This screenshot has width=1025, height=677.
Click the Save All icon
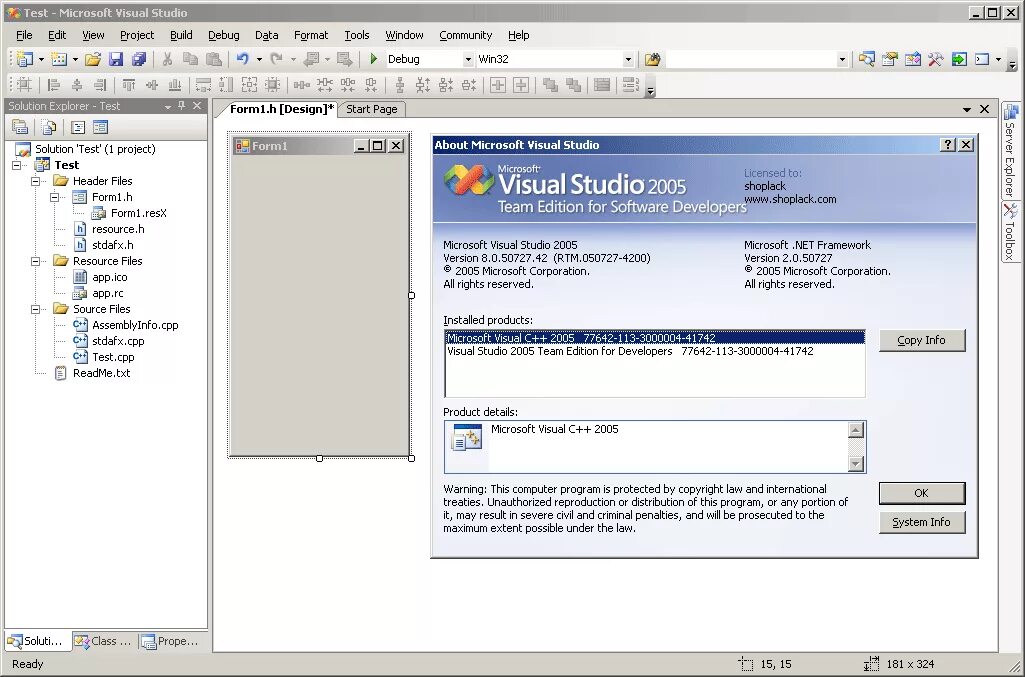pyautogui.click(x=139, y=59)
